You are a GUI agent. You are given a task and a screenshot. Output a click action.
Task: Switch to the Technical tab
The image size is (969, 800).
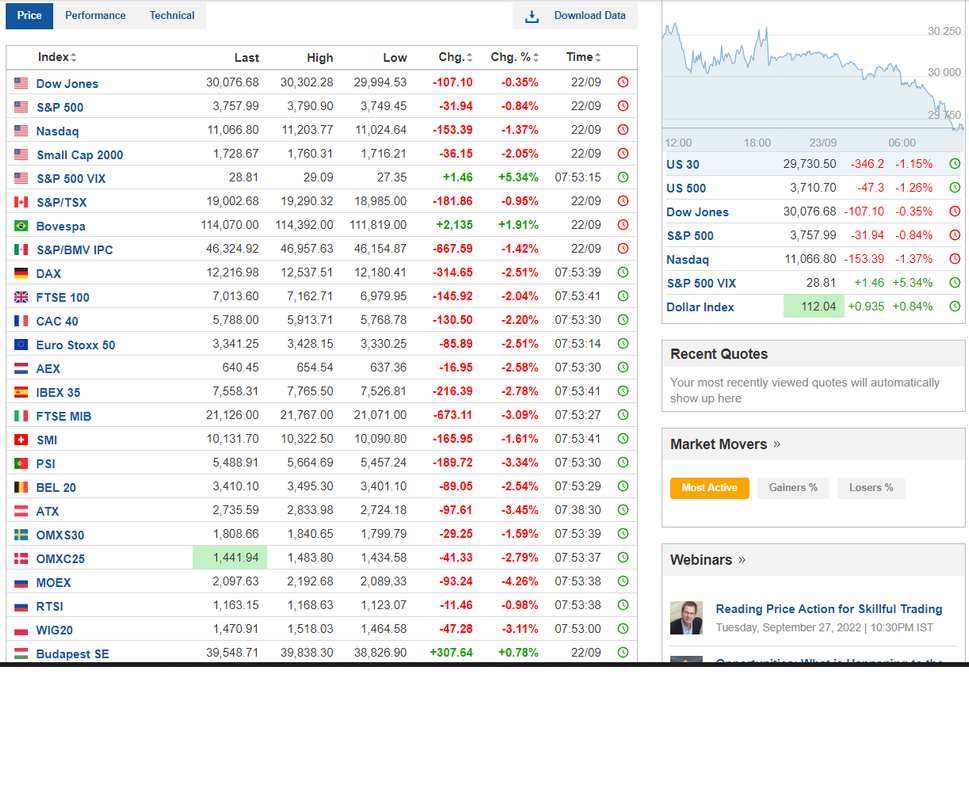(172, 15)
